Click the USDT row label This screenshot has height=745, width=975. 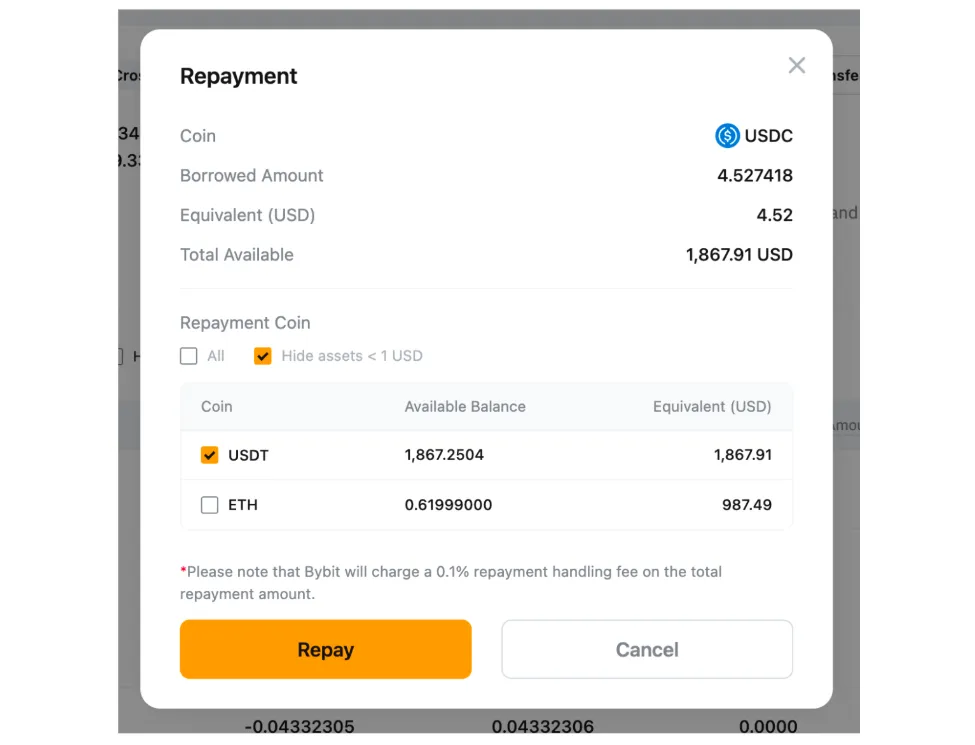tap(248, 455)
